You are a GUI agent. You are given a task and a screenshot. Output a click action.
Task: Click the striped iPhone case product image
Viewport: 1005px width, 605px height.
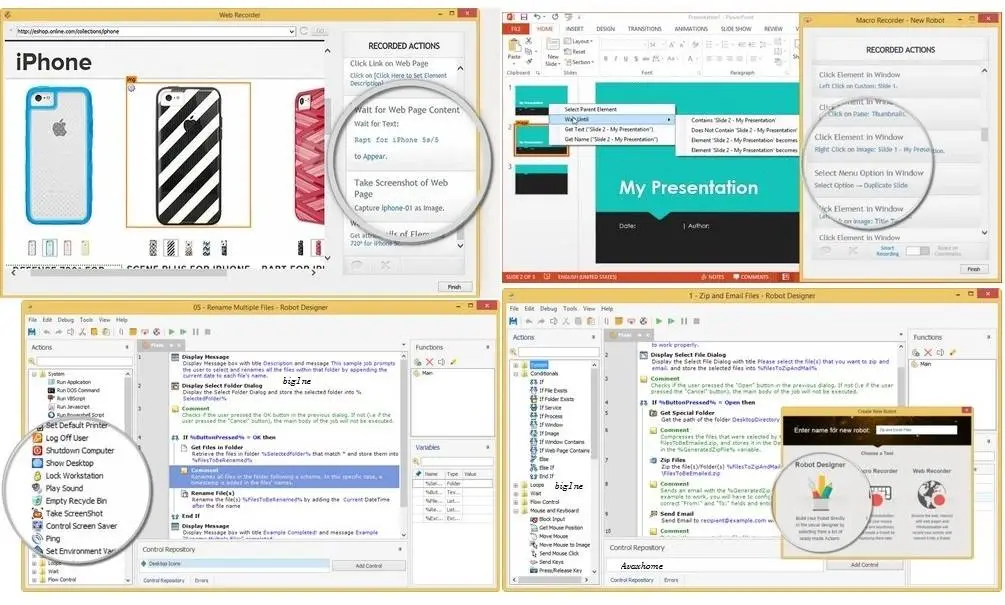(188, 154)
